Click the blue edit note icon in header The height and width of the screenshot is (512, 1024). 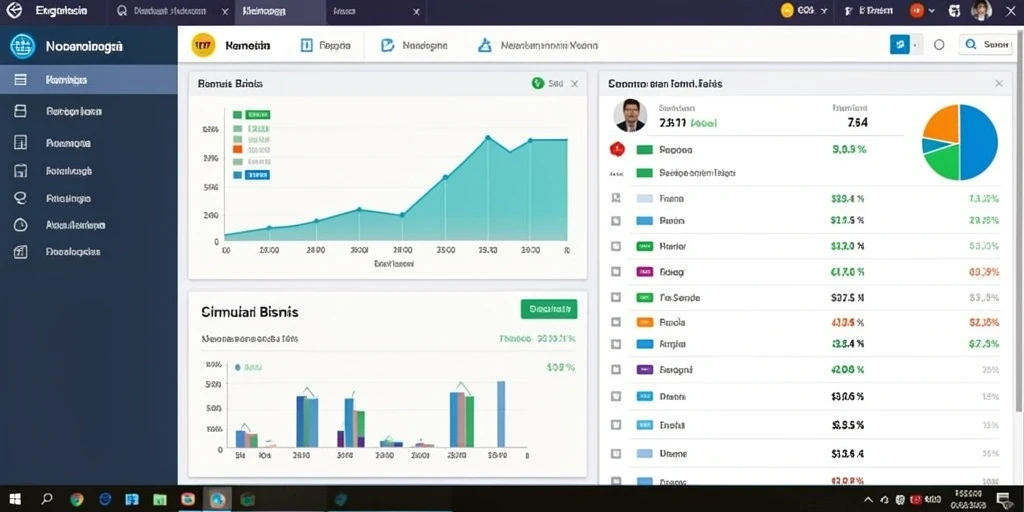(387, 45)
